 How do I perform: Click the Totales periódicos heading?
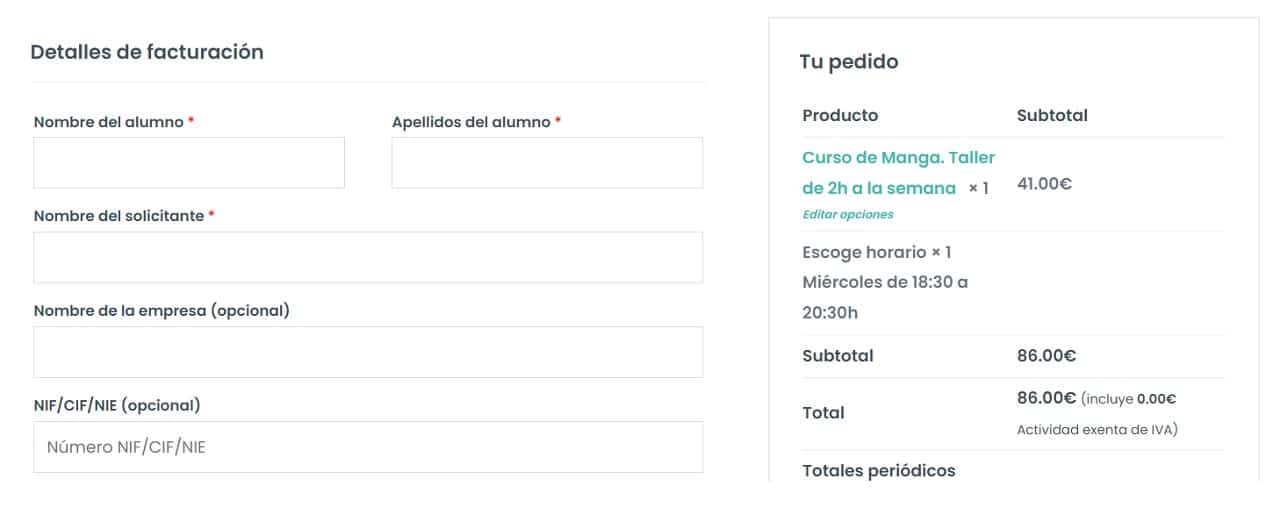879,471
